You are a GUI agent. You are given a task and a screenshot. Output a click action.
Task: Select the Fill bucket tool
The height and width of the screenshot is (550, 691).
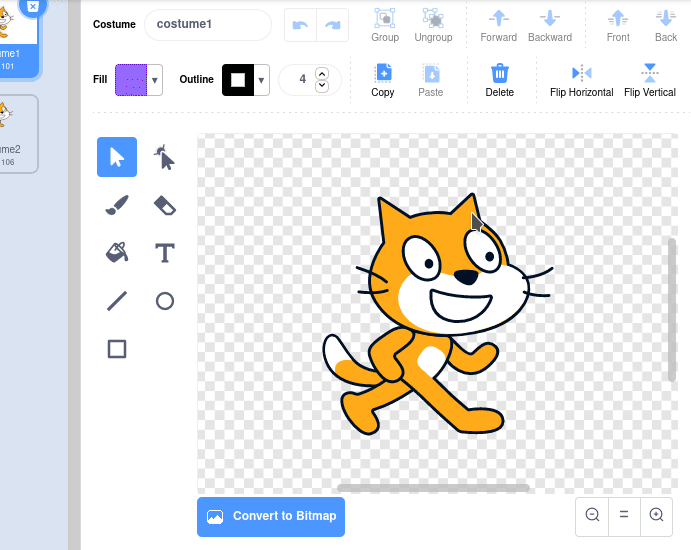[117, 253]
